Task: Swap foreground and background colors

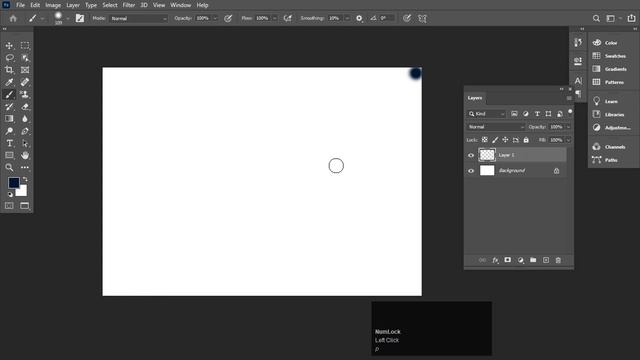Action: pyautogui.click(x=25, y=179)
